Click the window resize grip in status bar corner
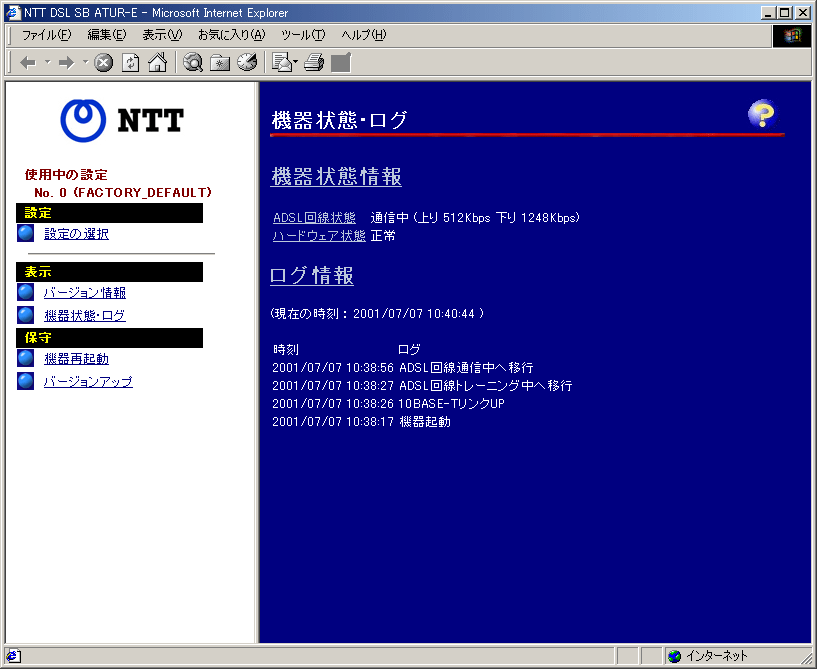Screen dimensions: 817x669 (x=806, y=658)
